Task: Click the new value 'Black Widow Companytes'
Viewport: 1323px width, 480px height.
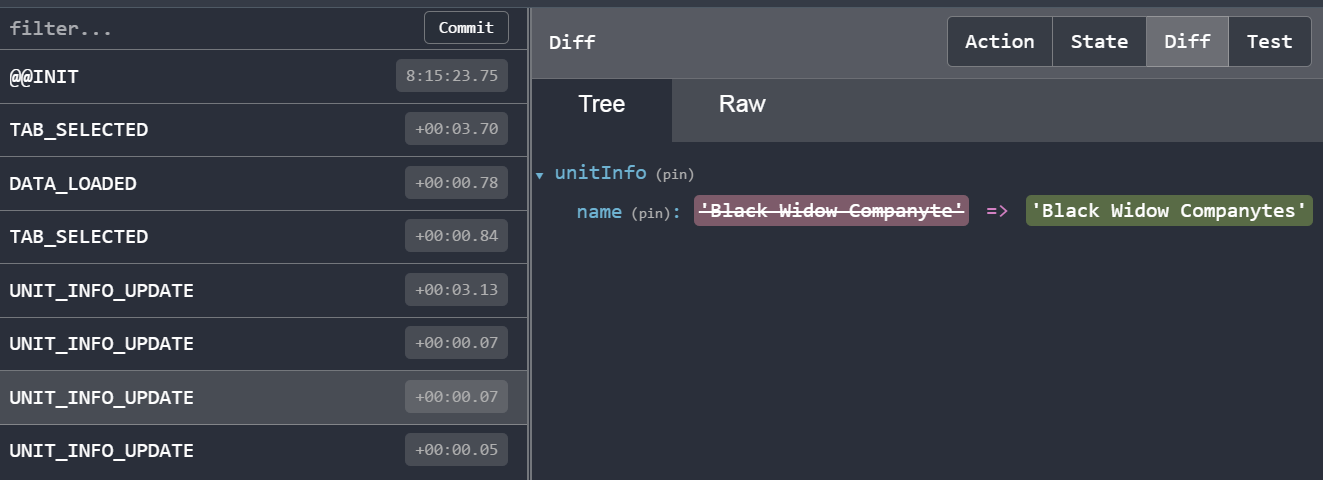Action: [1168, 211]
